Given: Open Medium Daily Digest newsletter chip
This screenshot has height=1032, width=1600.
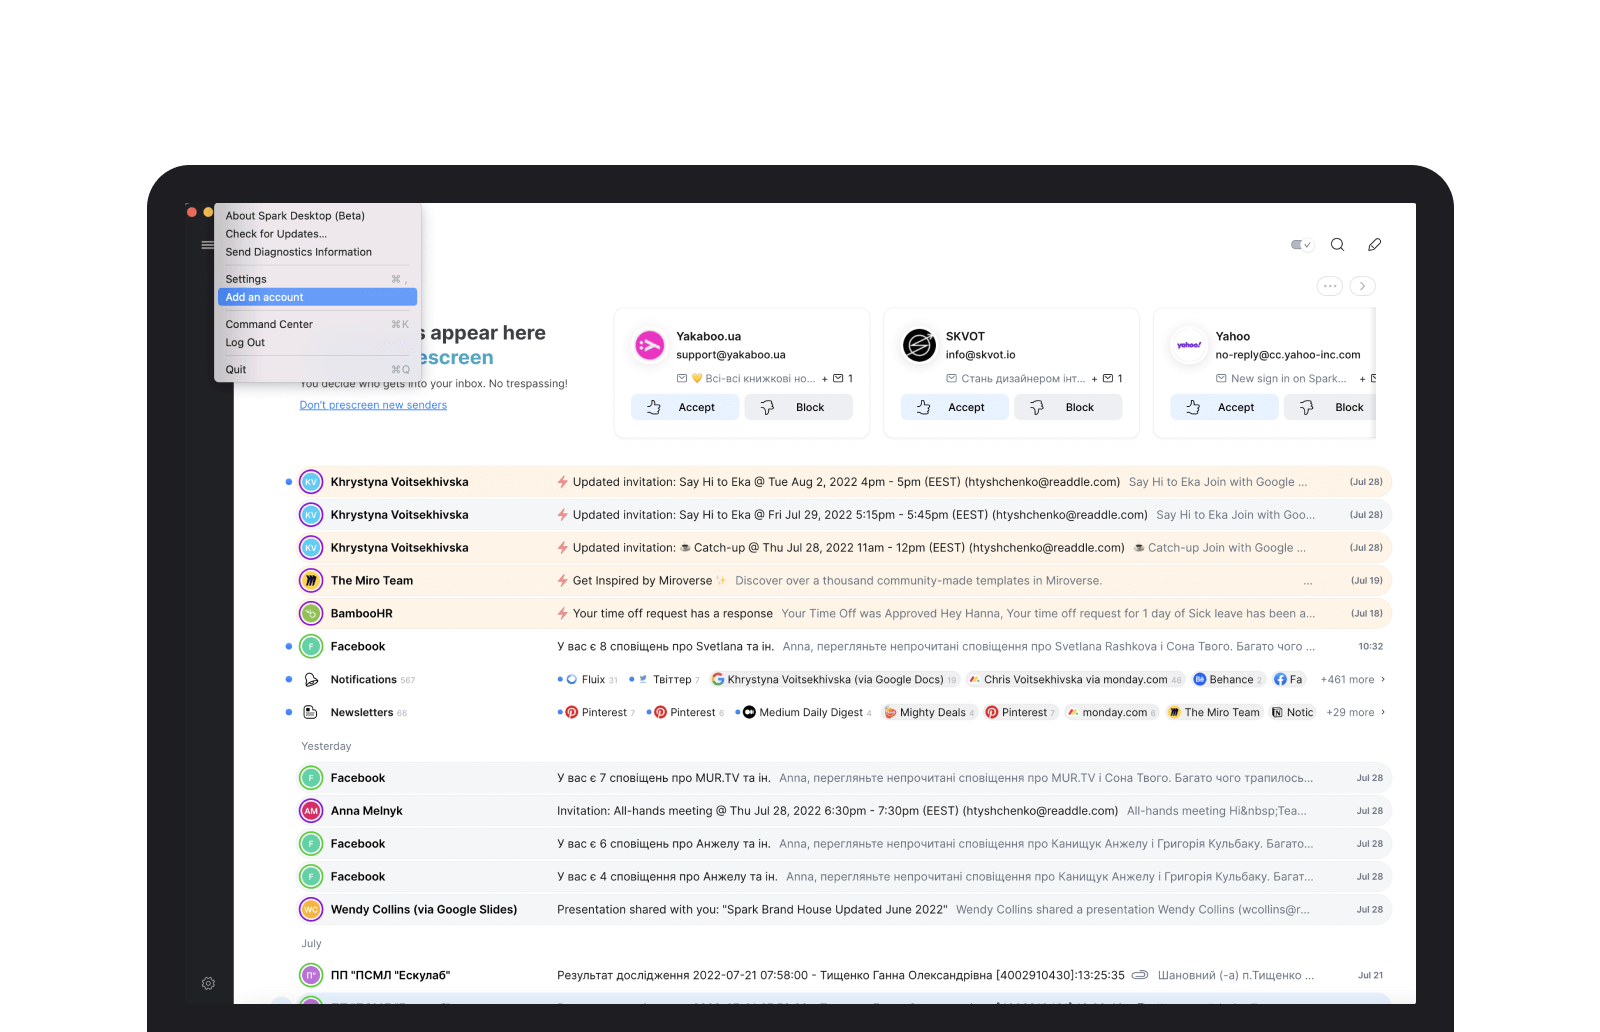Looking at the screenshot, I should (807, 713).
